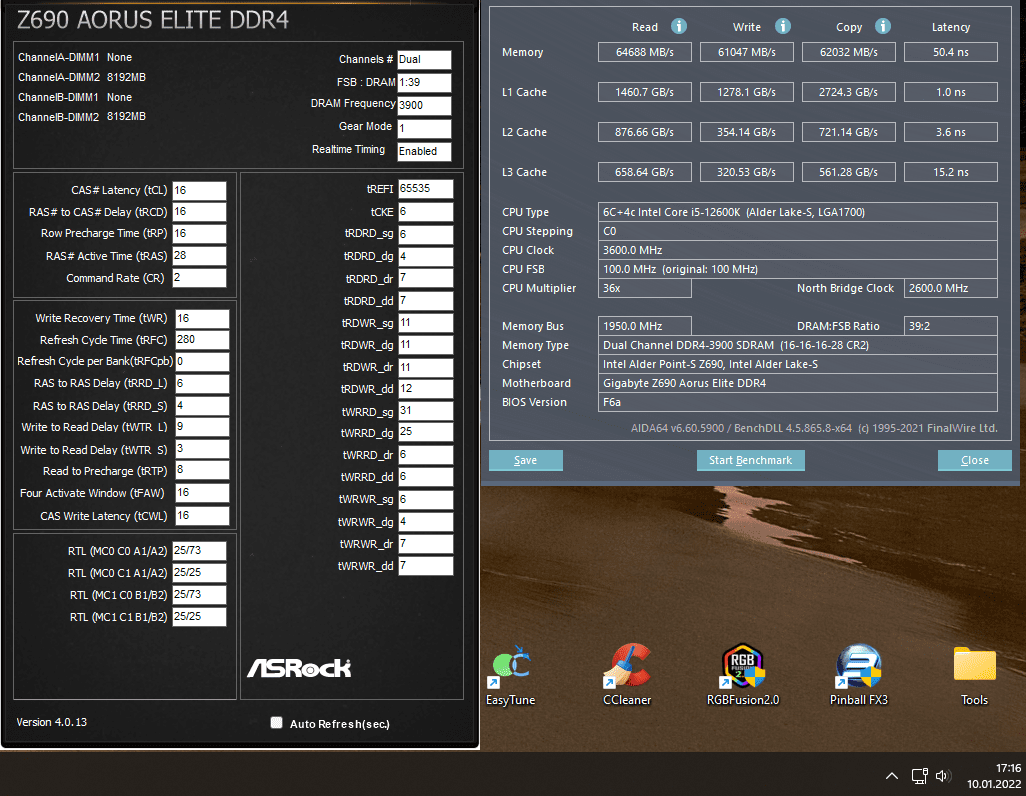1026x796 pixels.
Task: Click Memory Write result 61047 MB/s
Action: pos(747,52)
